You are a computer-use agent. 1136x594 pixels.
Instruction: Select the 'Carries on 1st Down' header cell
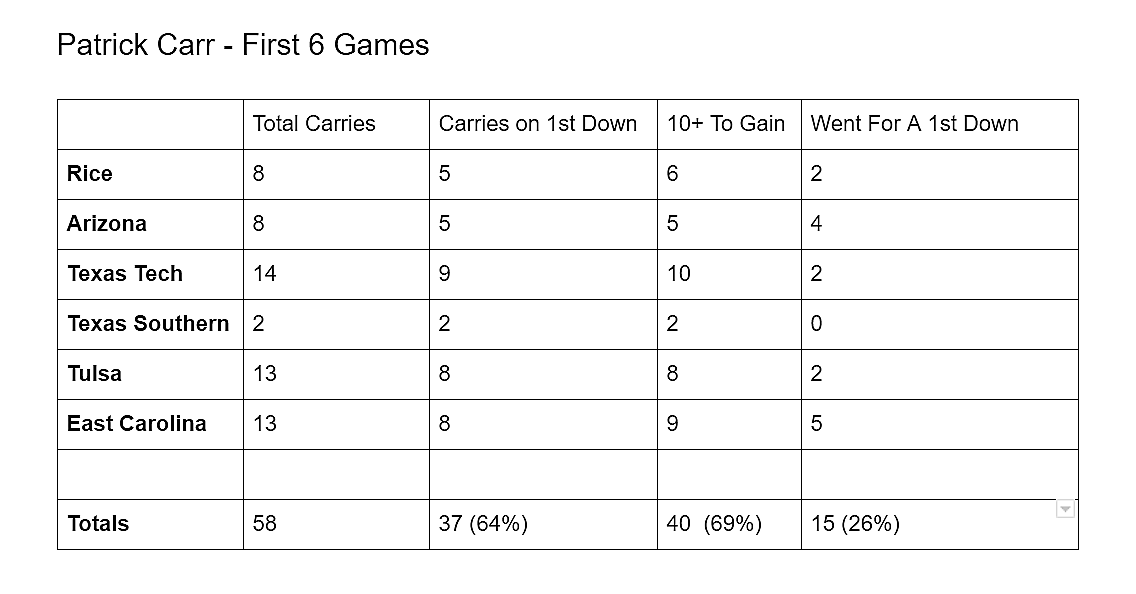tap(543, 125)
